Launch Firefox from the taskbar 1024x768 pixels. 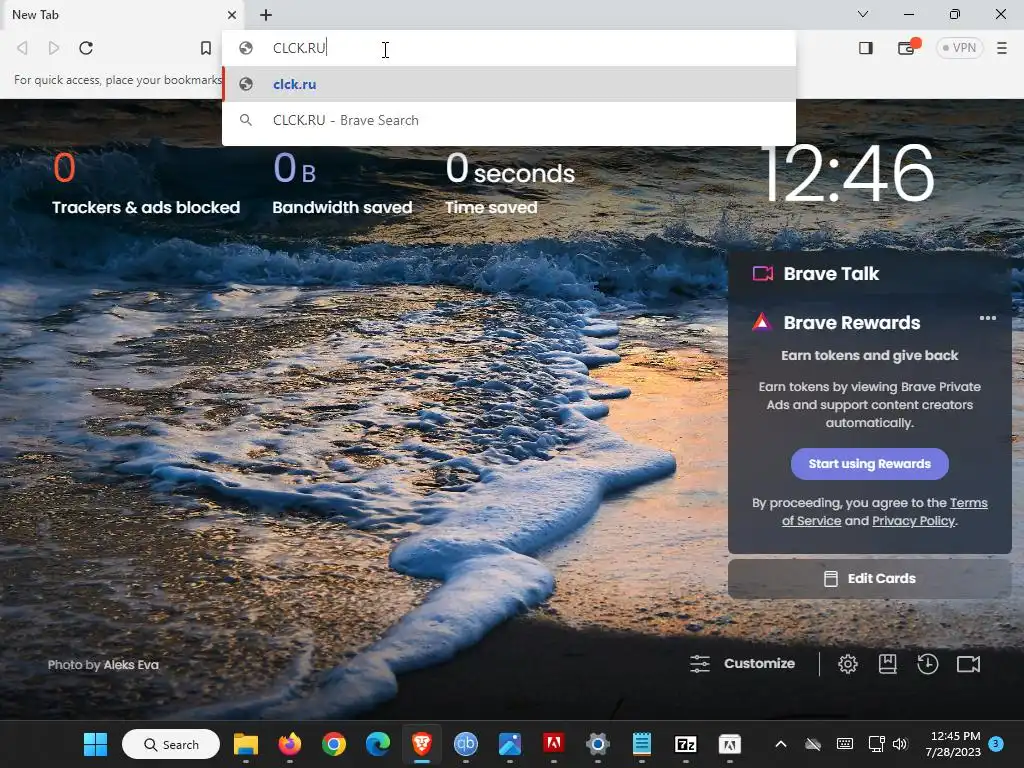[290, 744]
